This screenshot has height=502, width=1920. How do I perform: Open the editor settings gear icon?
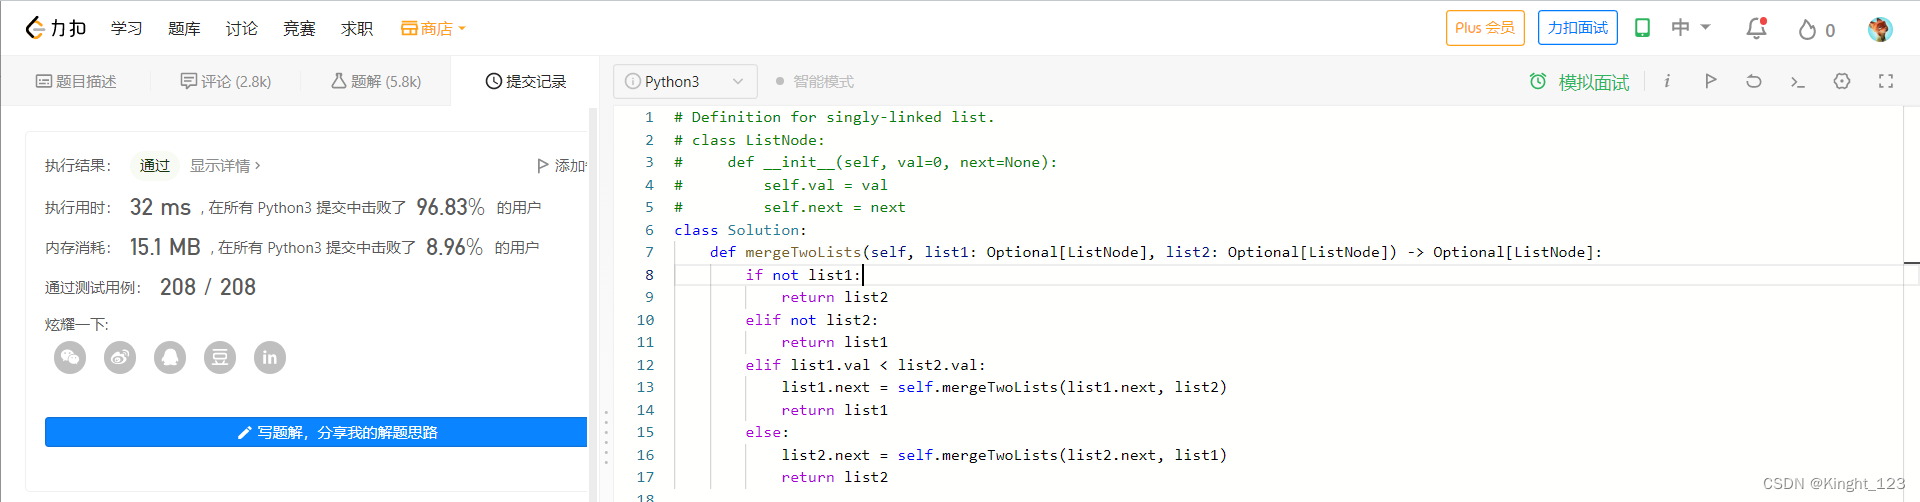1842,81
